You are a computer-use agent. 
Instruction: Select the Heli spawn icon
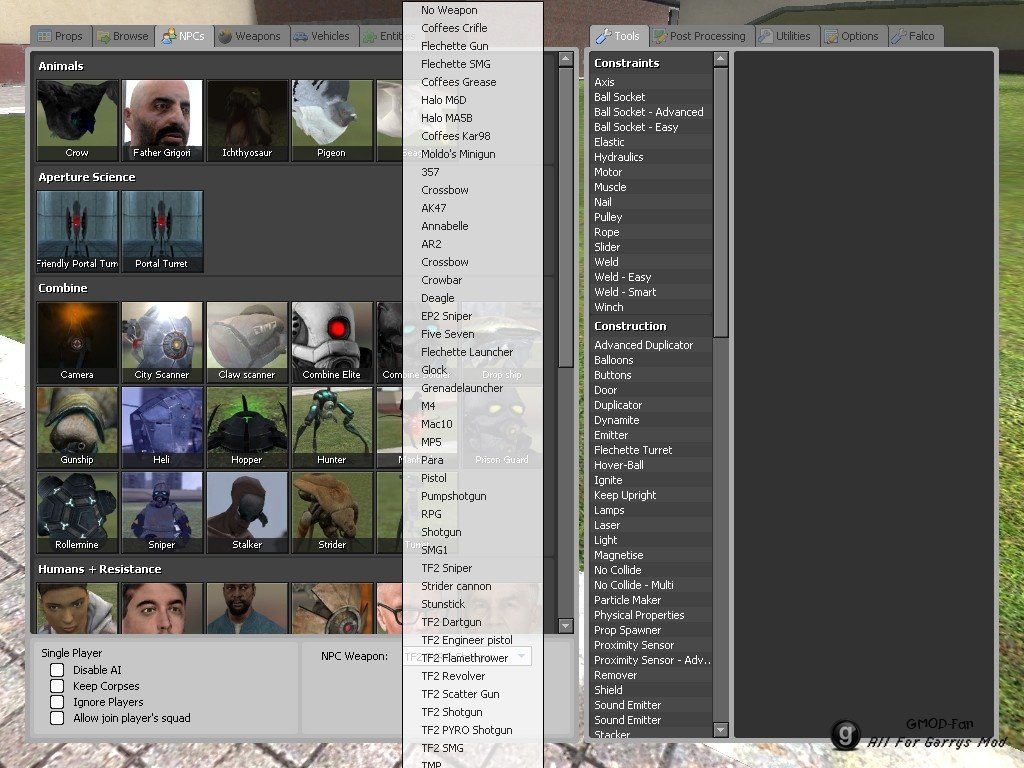162,427
